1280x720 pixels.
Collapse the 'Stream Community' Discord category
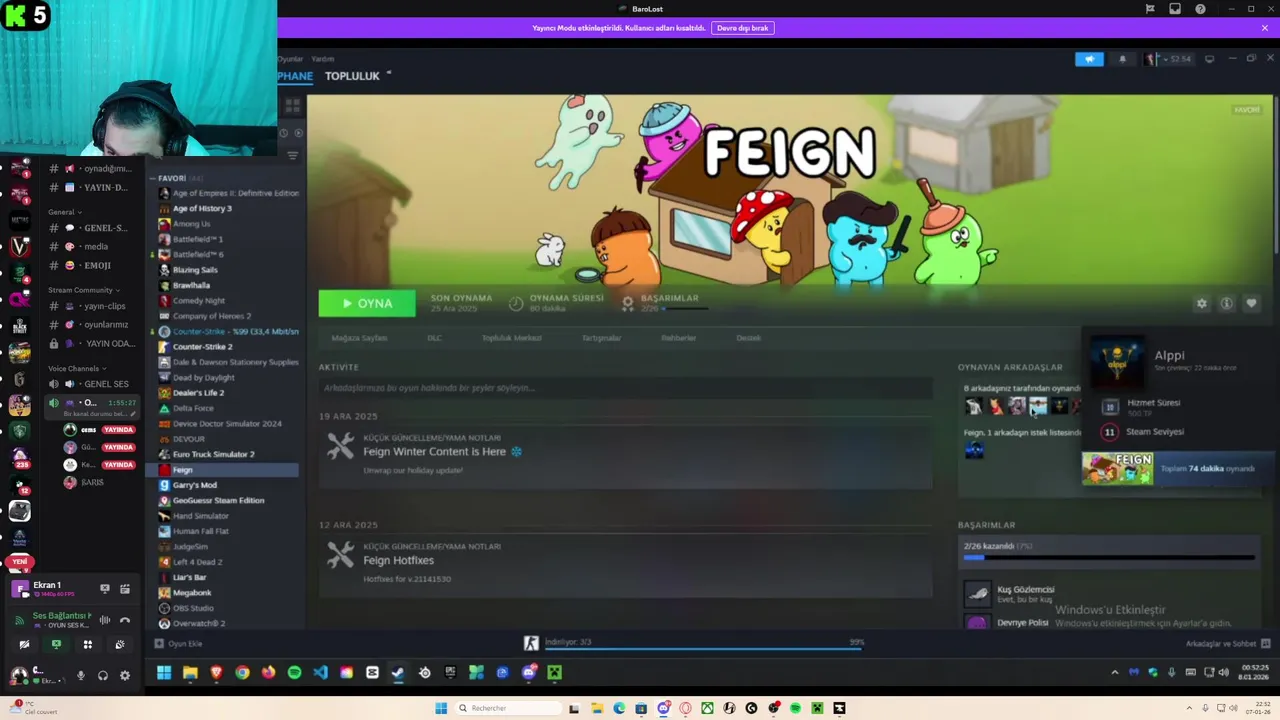coord(83,290)
